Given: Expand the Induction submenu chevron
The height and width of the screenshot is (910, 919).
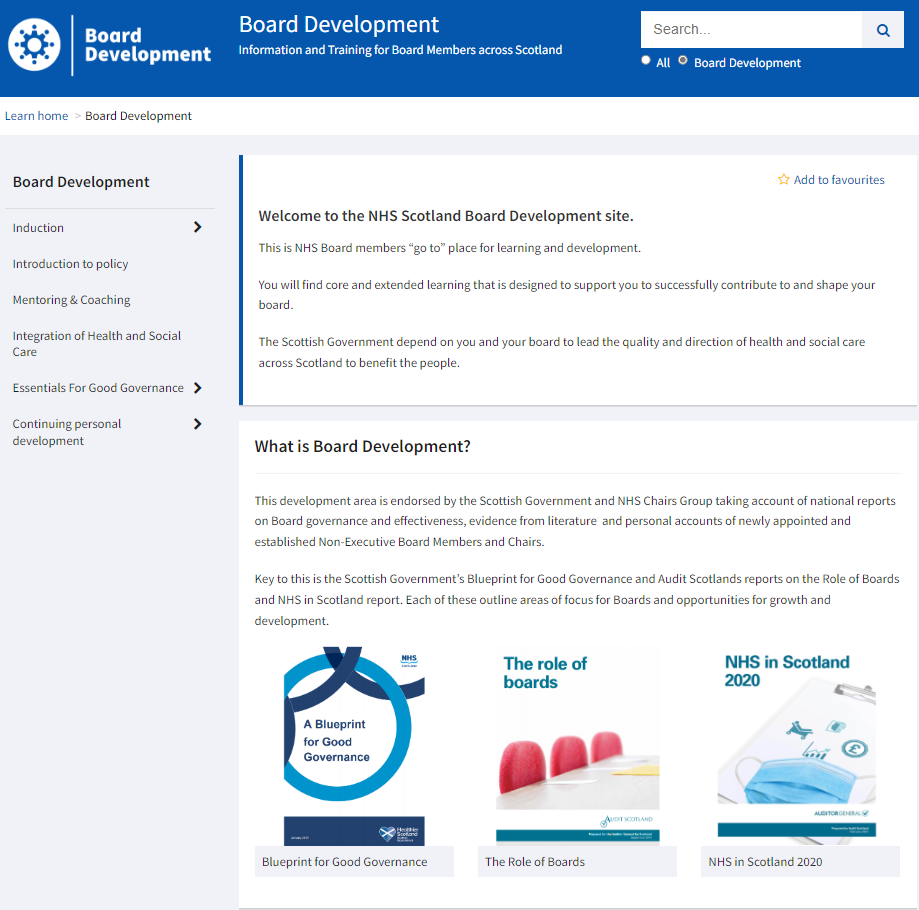Looking at the screenshot, I should pyautogui.click(x=198, y=227).
